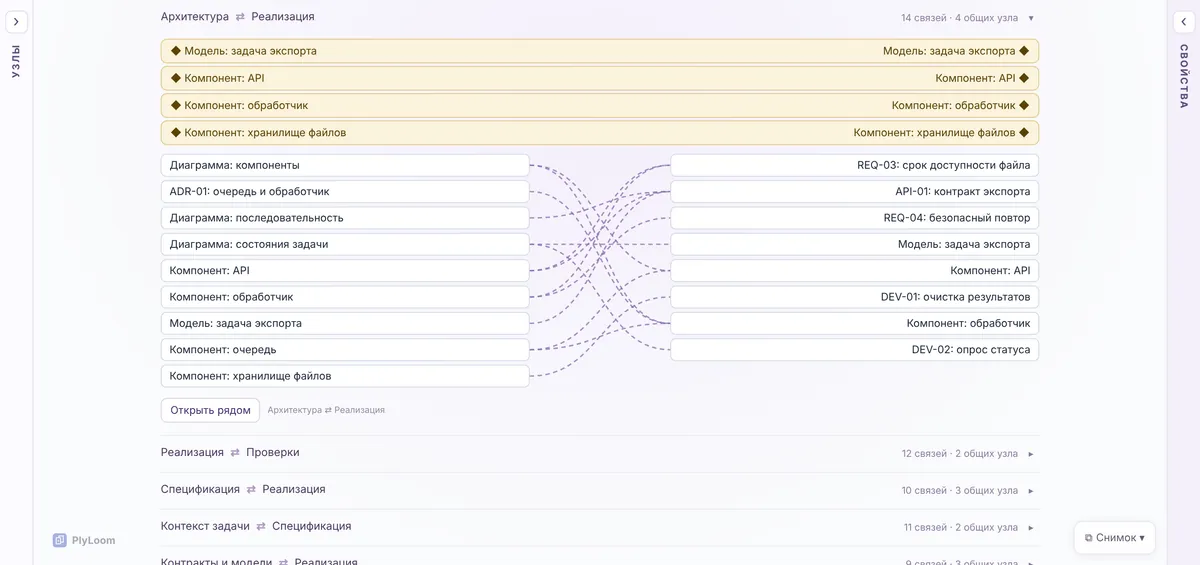Click the Открыть рядом button
The image size is (1200, 565).
(210, 410)
